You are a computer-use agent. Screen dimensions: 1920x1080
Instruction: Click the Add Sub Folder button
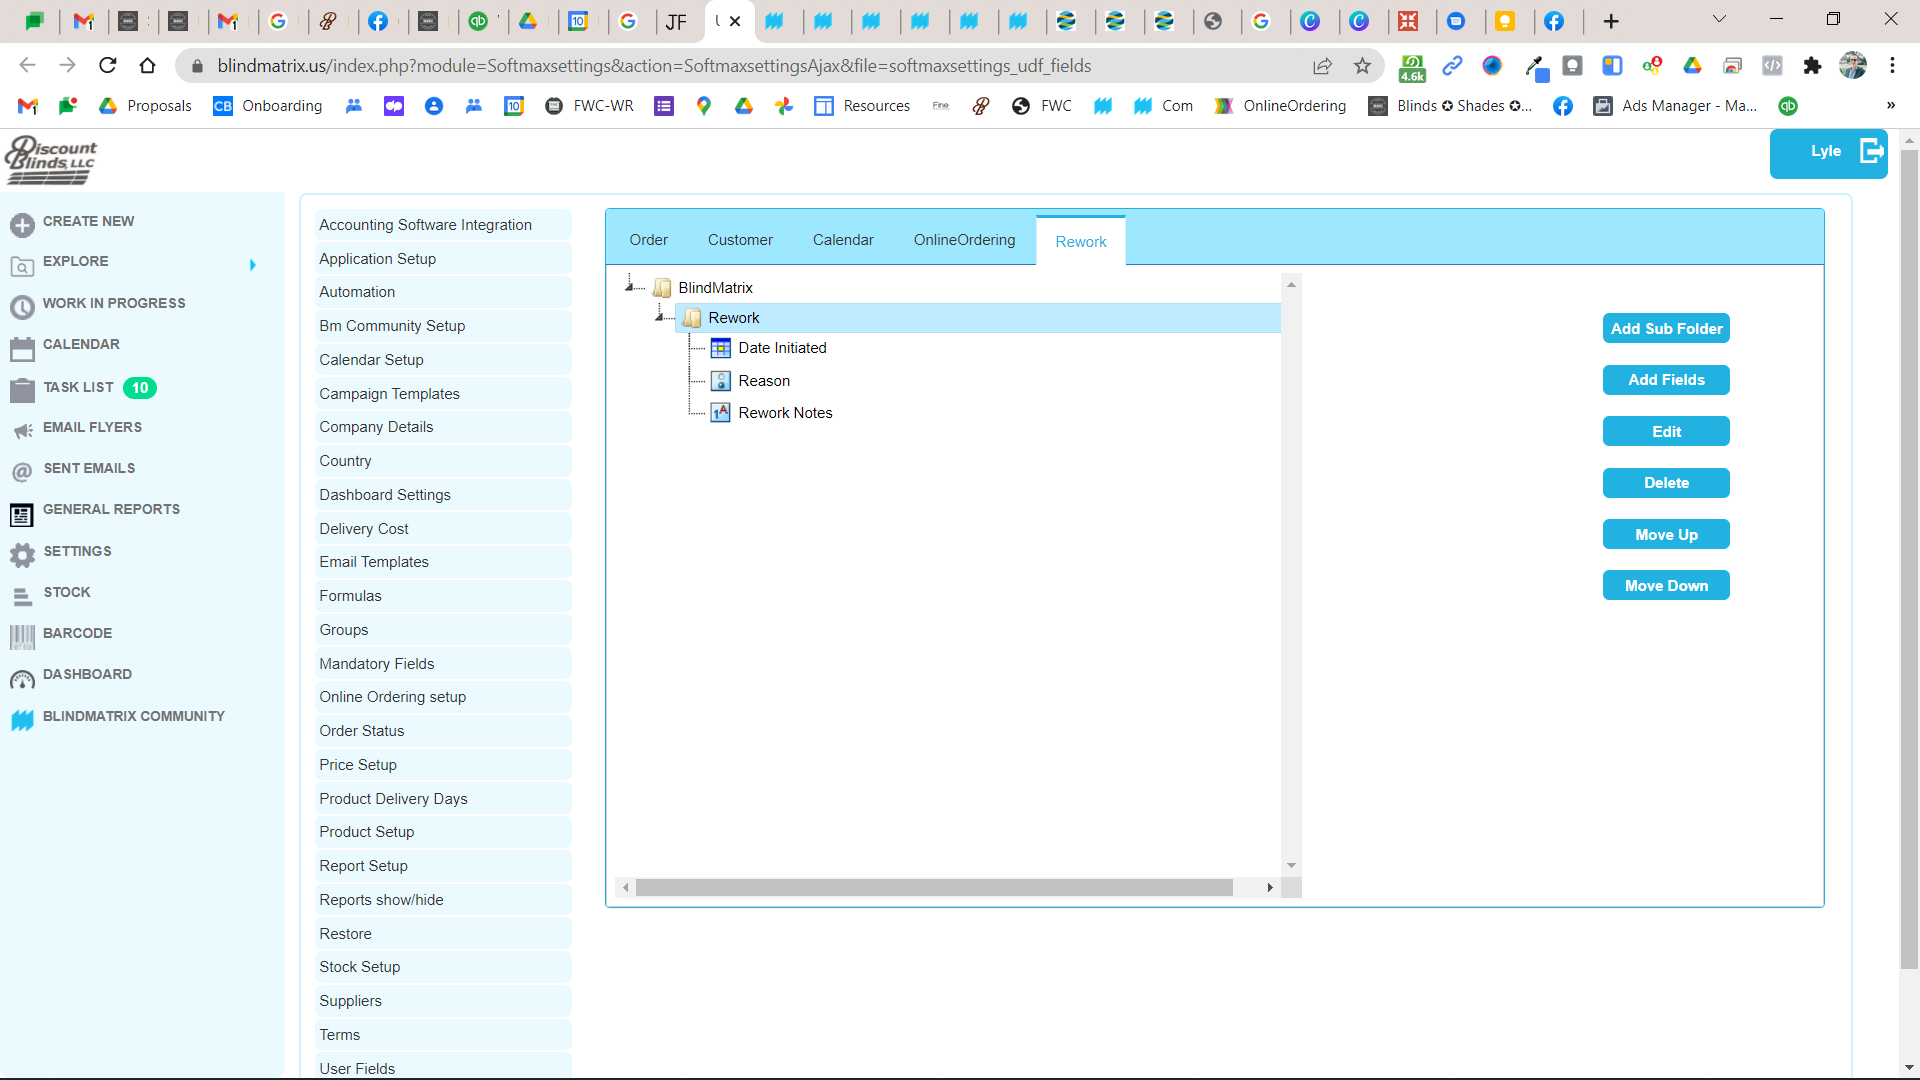pyautogui.click(x=1666, y=329)
